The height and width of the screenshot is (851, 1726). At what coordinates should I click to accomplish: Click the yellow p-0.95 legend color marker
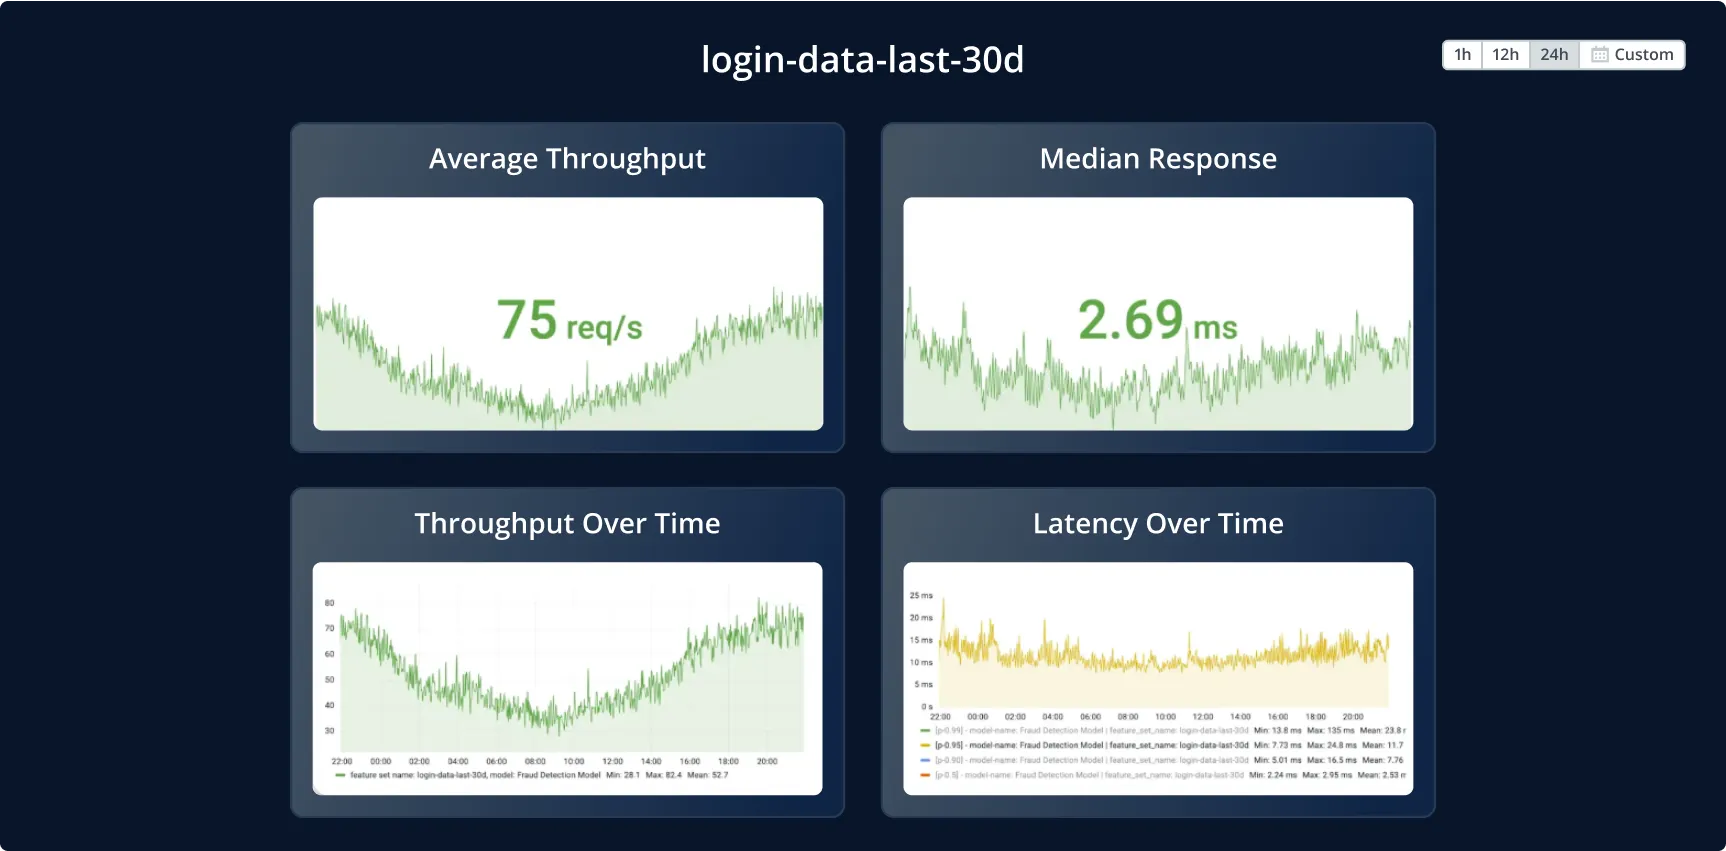click(926, 745)
